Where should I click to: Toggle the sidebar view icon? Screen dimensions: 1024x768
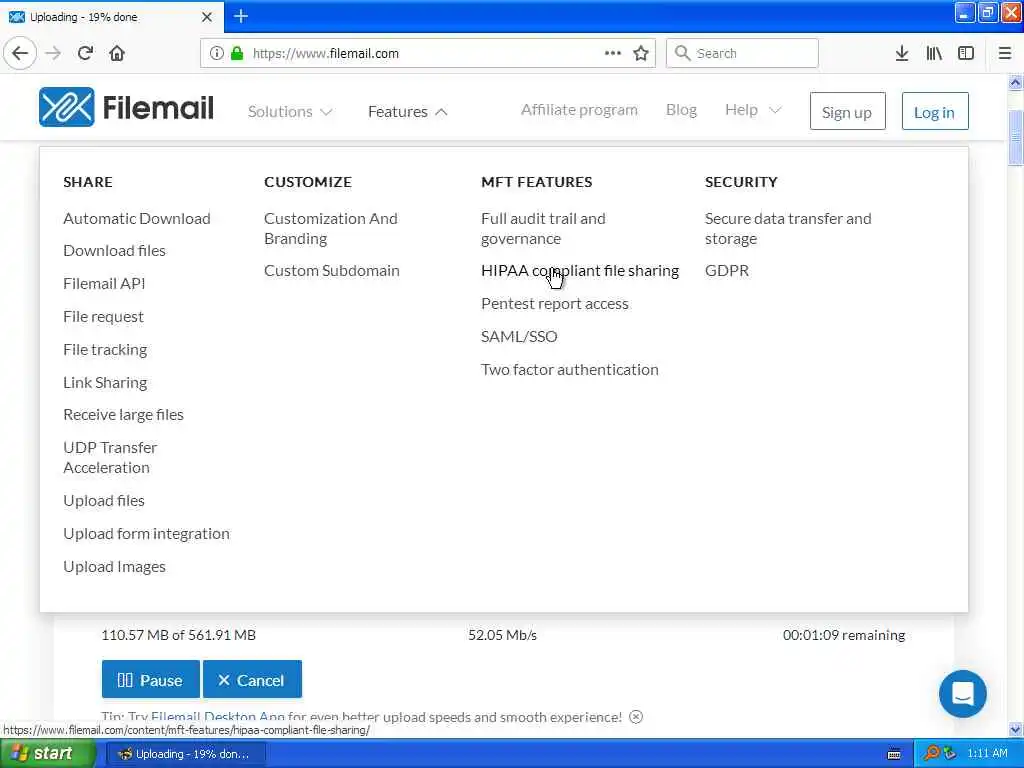(x=966, y=54)
